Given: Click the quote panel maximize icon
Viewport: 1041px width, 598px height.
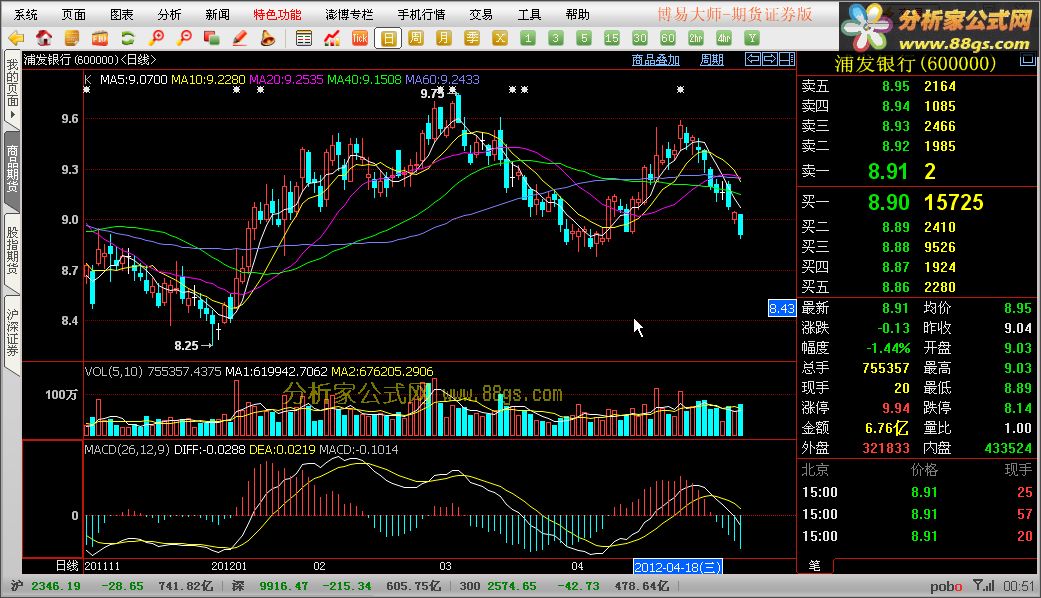Looking at the screenshot, I should point(1028,60).
